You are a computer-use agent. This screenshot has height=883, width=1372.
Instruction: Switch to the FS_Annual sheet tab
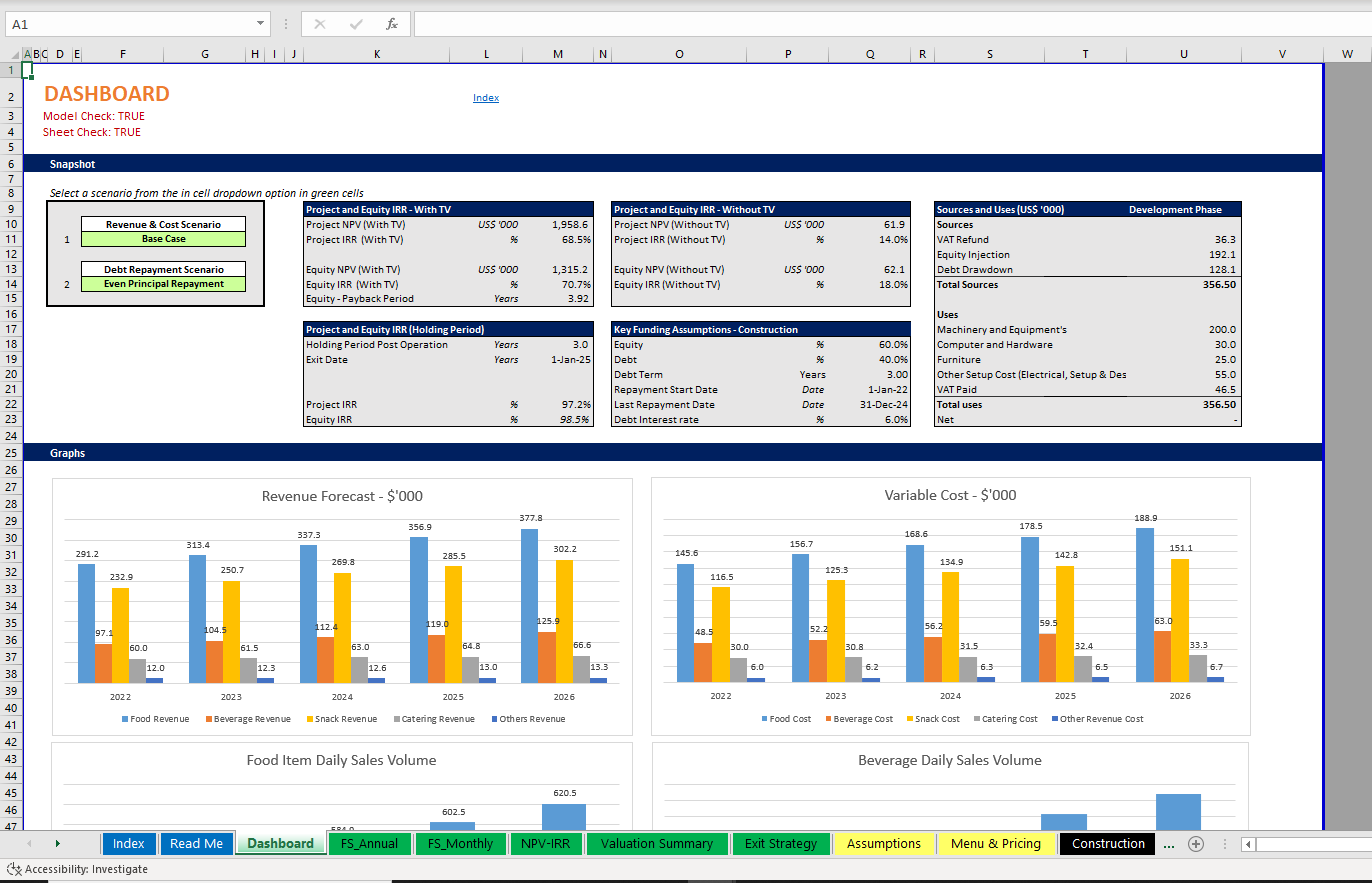coord(369,843)
